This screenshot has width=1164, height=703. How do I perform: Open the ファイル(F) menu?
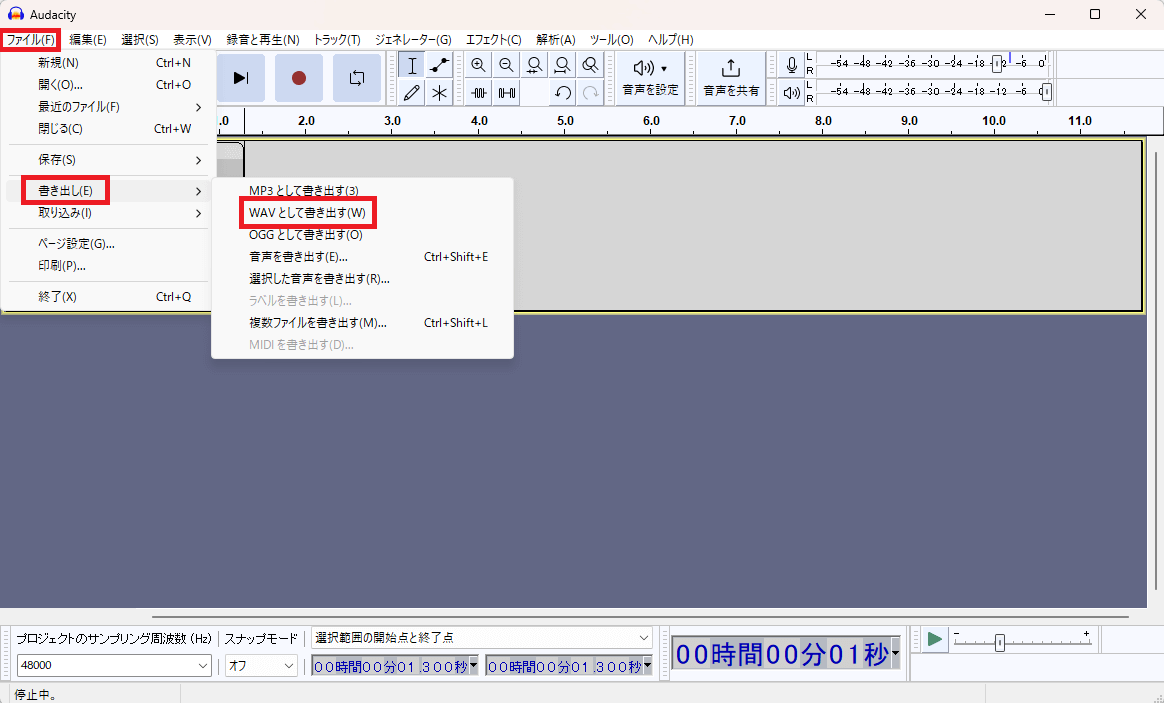click(x=30, y=39)
